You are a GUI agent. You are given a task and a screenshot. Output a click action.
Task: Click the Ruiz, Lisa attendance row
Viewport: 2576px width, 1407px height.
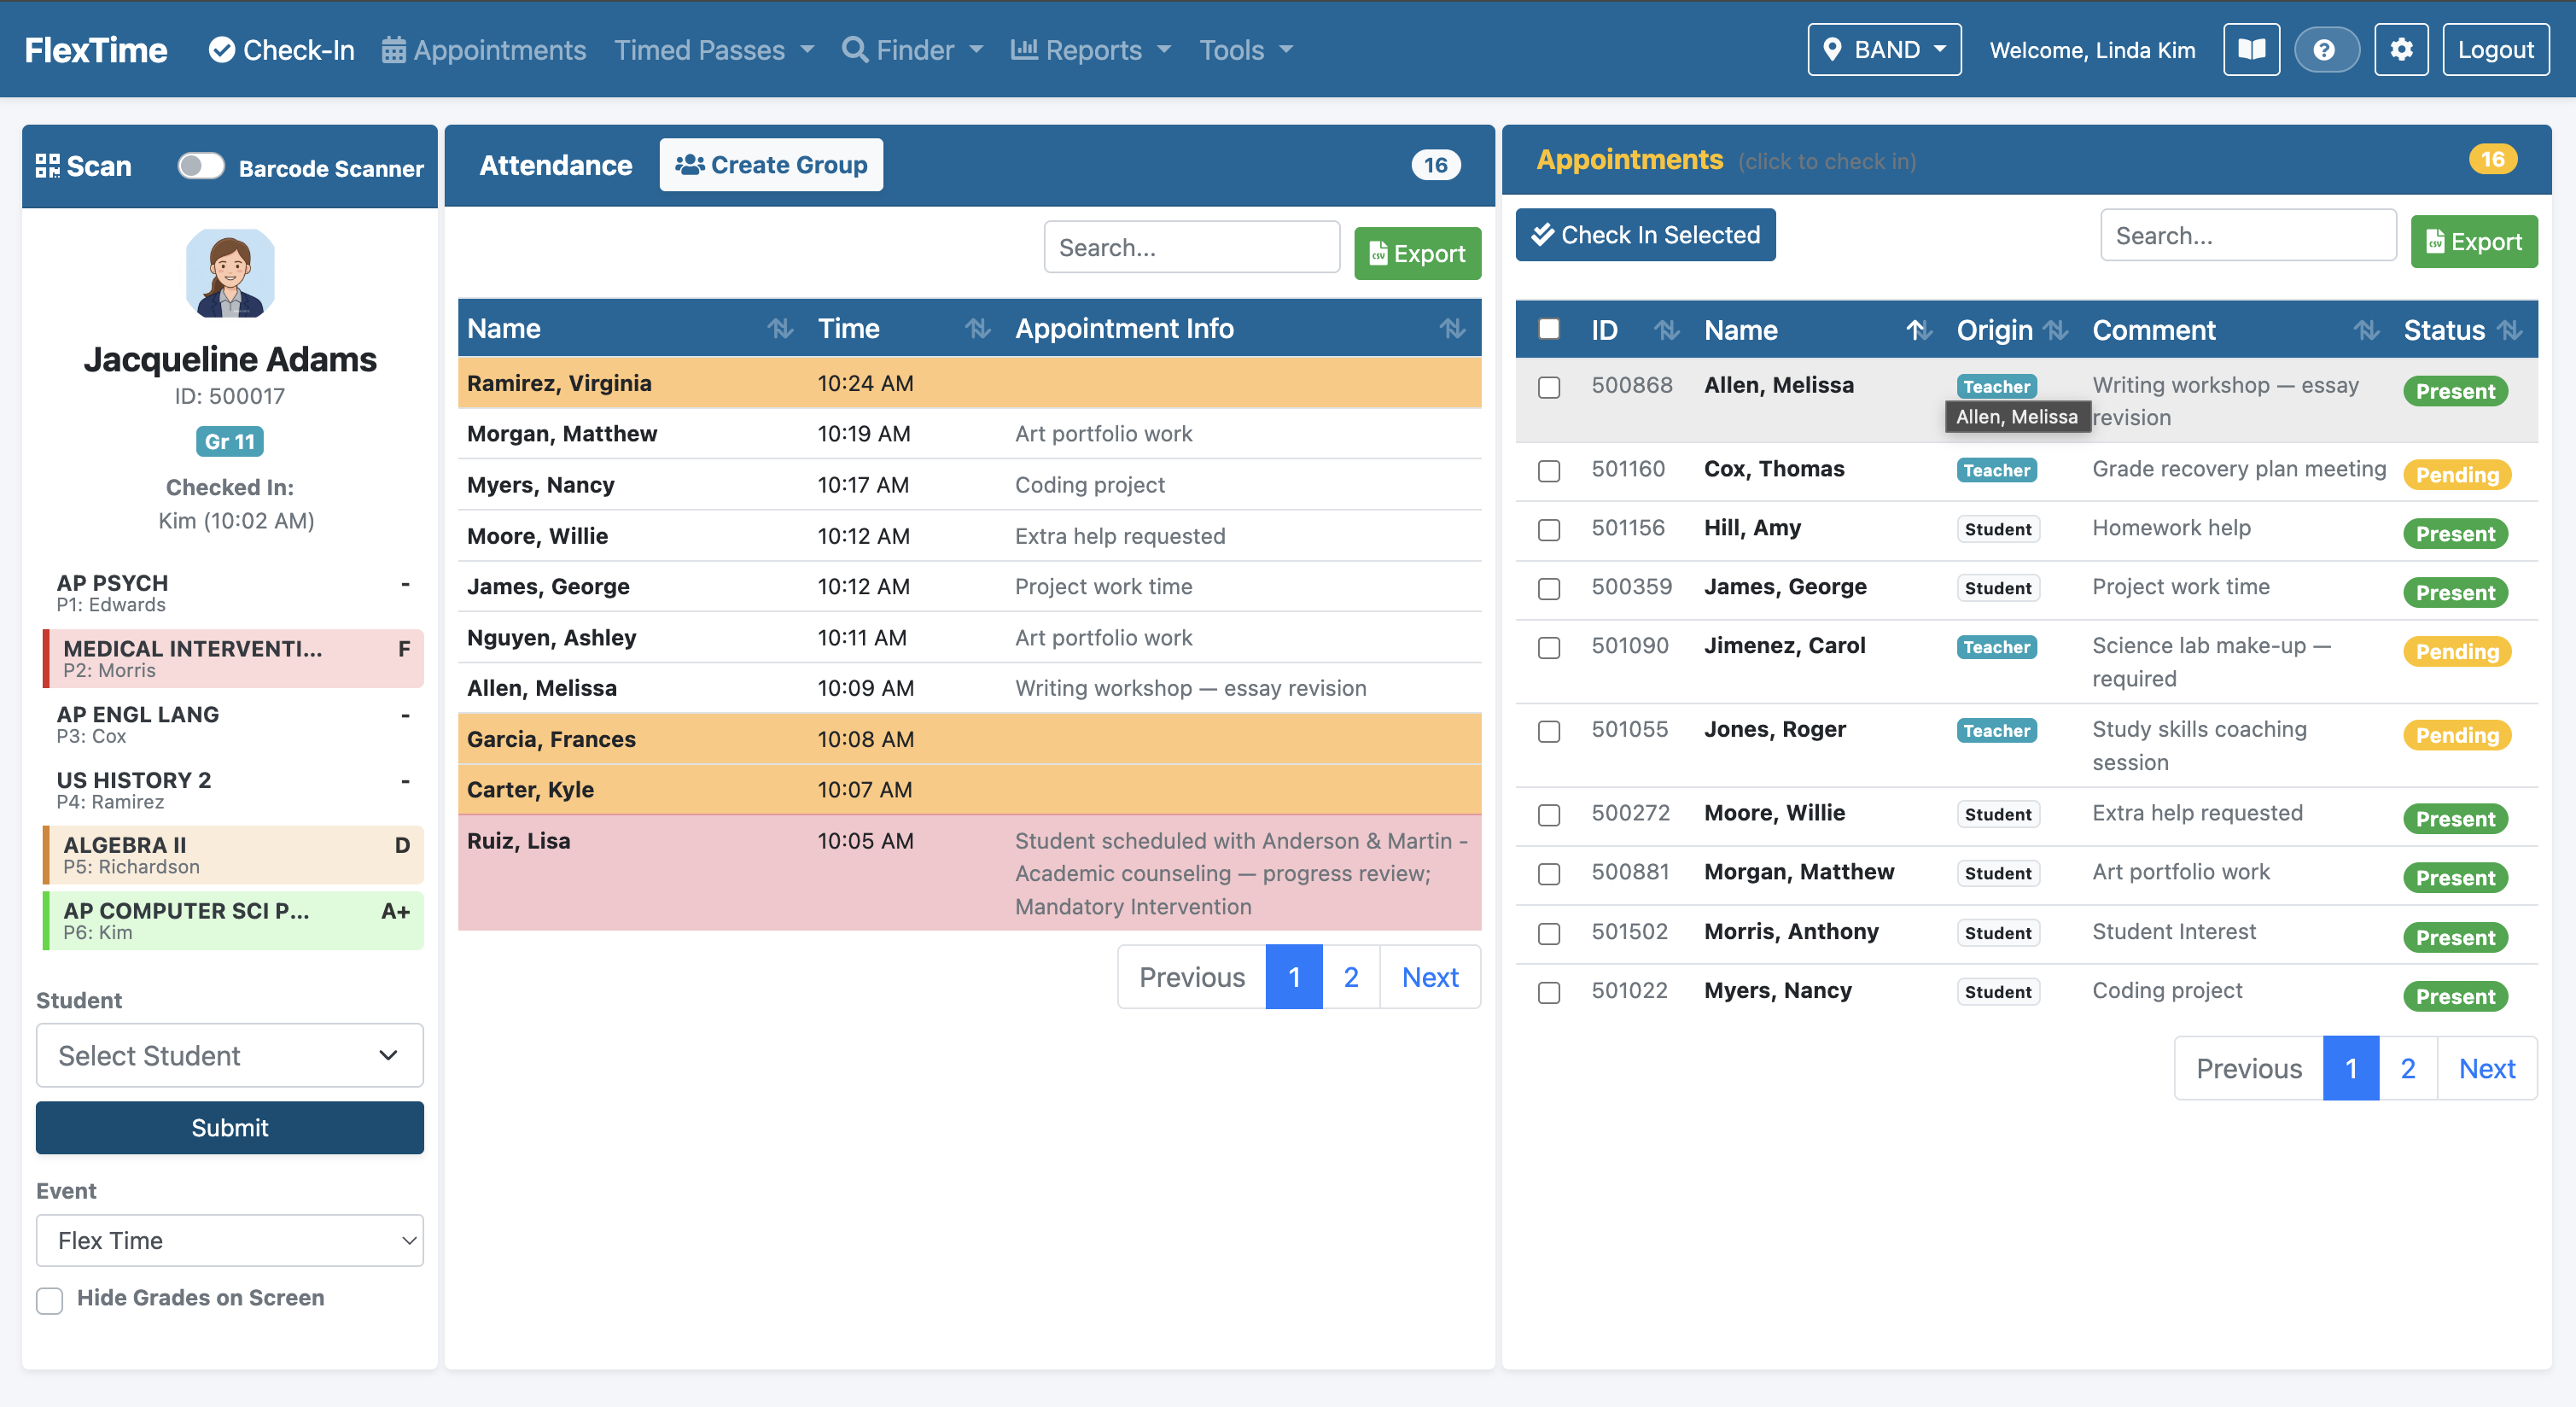(969, 873)
